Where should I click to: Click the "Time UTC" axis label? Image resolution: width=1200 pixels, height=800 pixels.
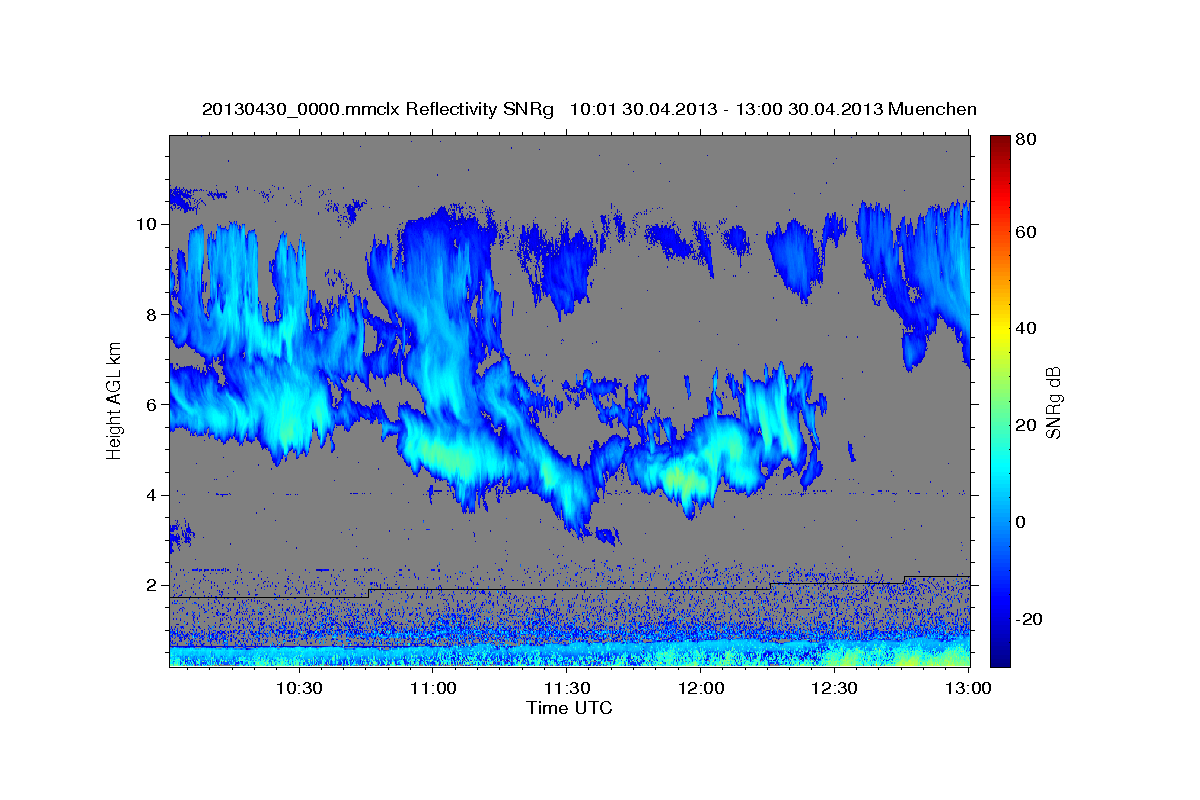click(569, 708)
